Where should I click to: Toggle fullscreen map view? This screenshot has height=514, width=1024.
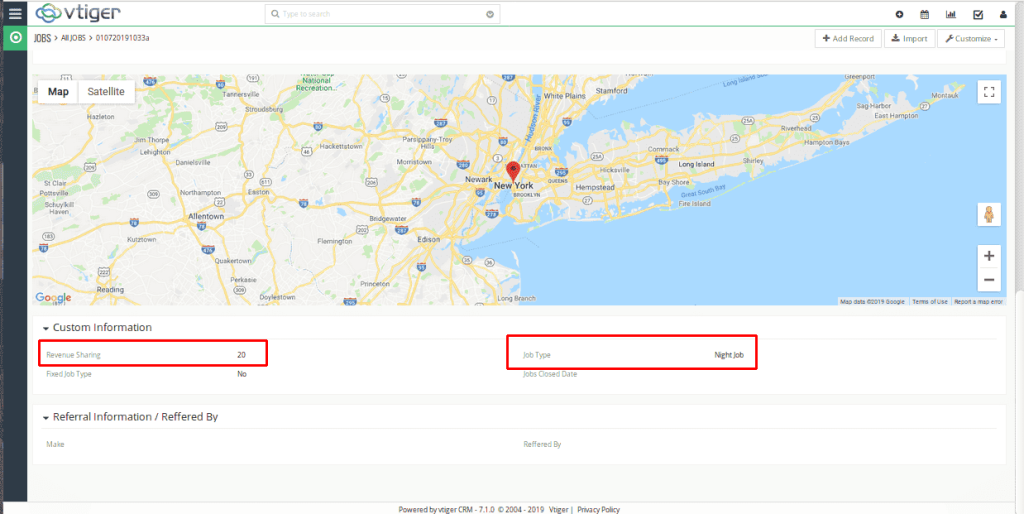(988, 92)
